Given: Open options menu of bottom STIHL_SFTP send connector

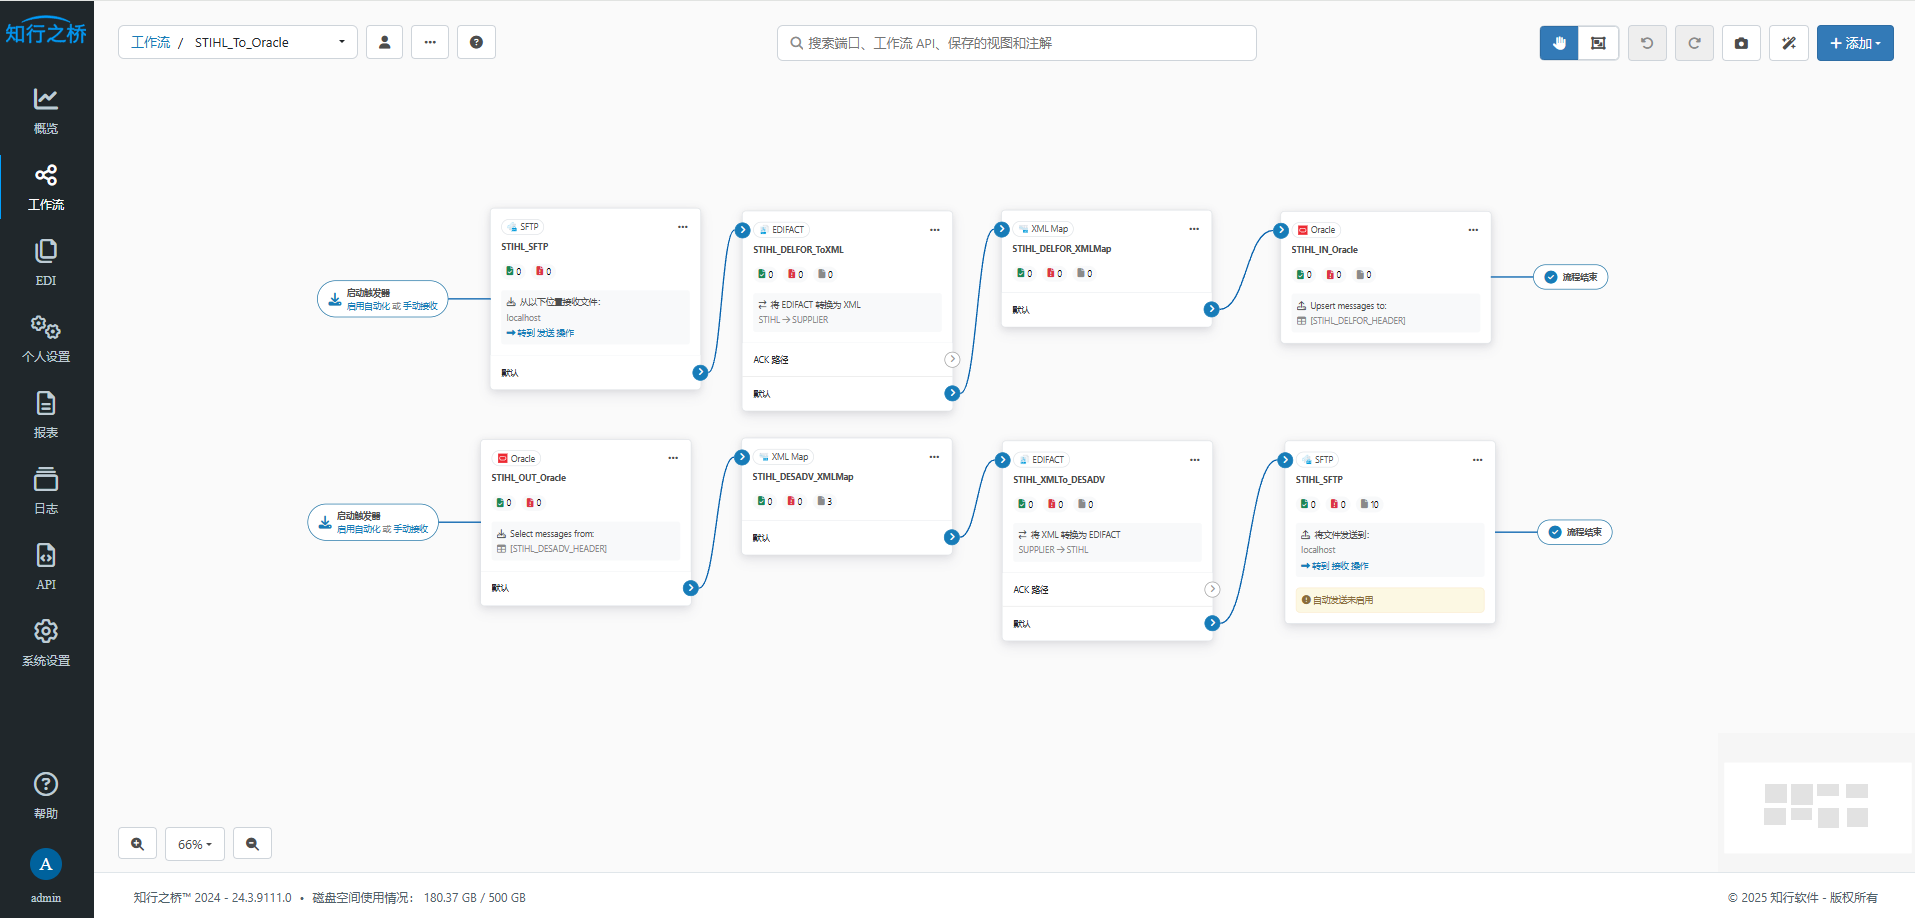Looking at the screenshot, I should click(1477, 460).
